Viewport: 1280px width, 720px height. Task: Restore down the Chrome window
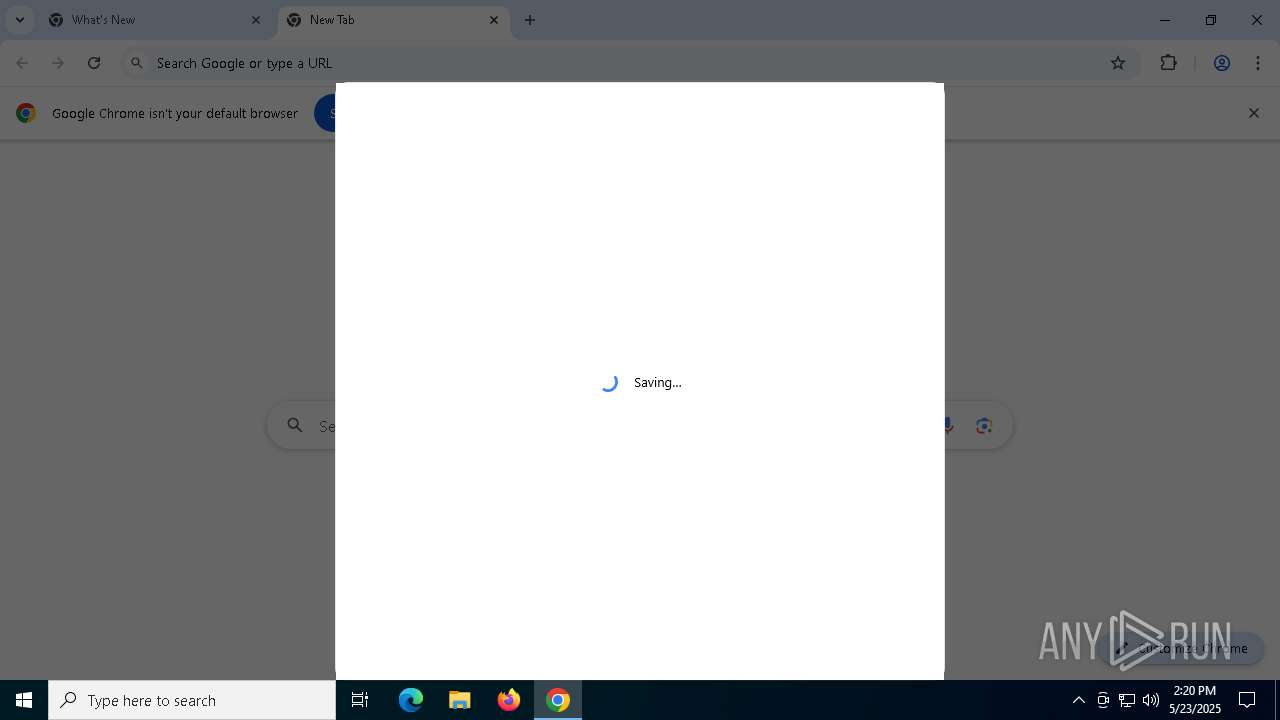[x=1211, y=20]
